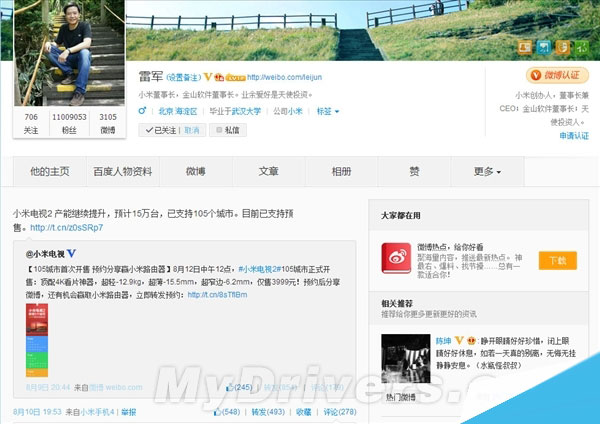The image size is (600, 424).
Task: Click the first orange badge icon on cover photo
Action: [525, 47]
